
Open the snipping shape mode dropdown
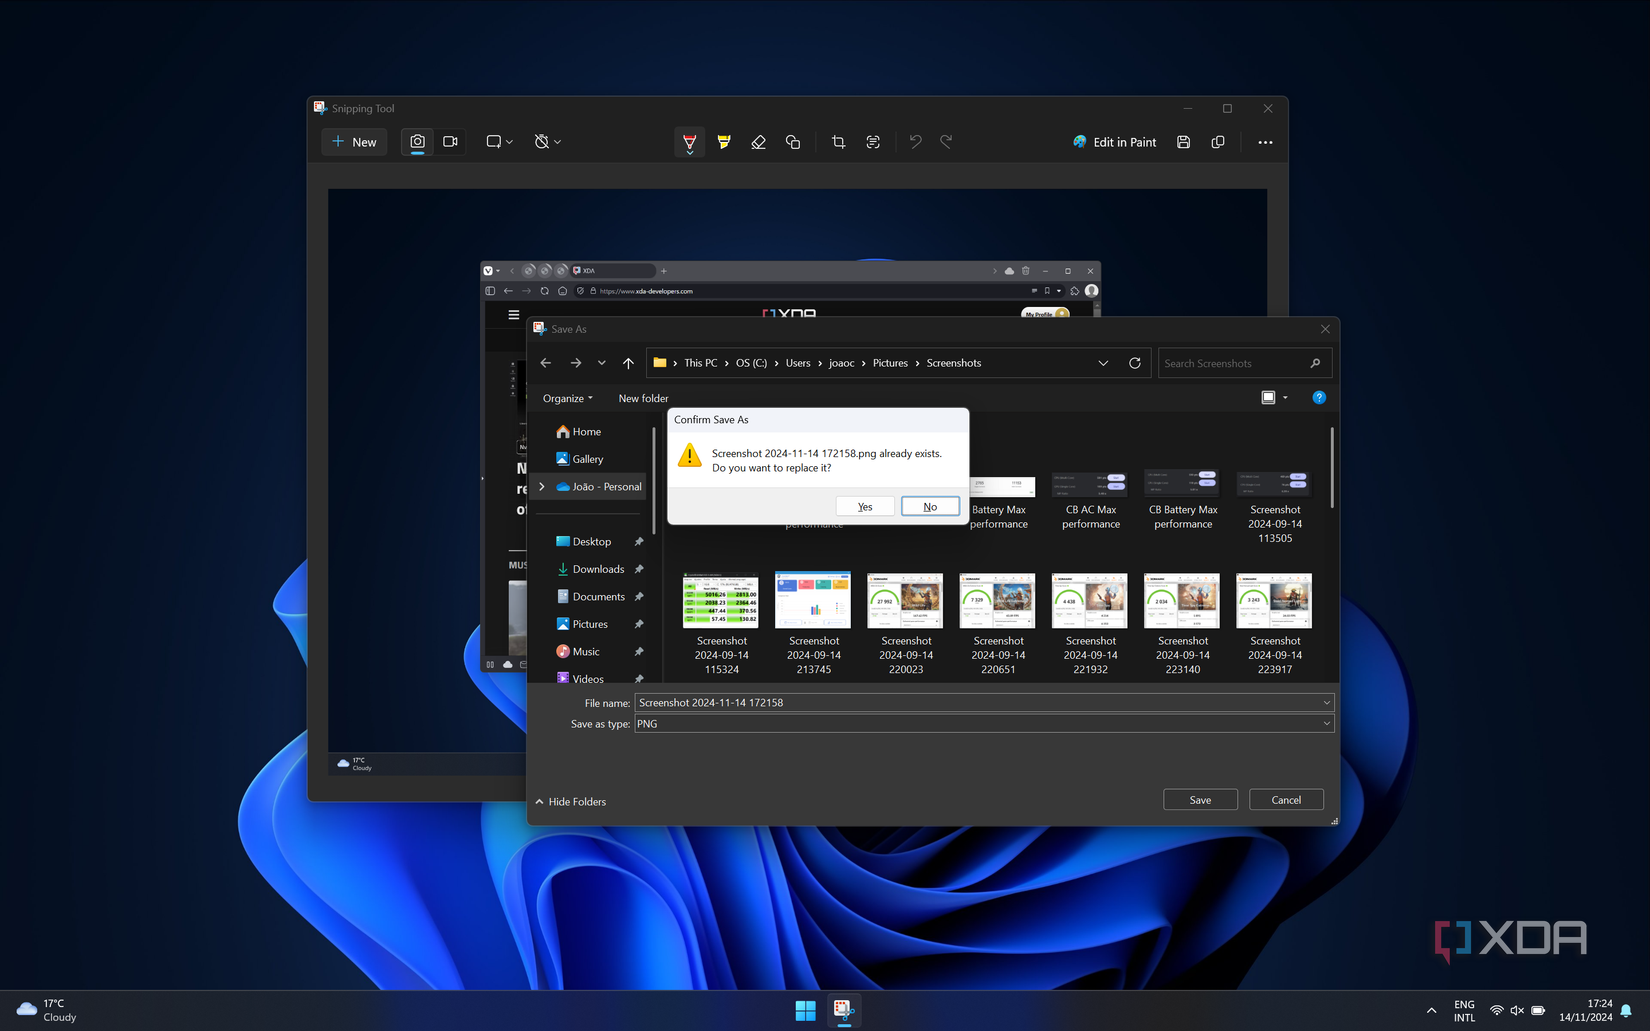499,142
